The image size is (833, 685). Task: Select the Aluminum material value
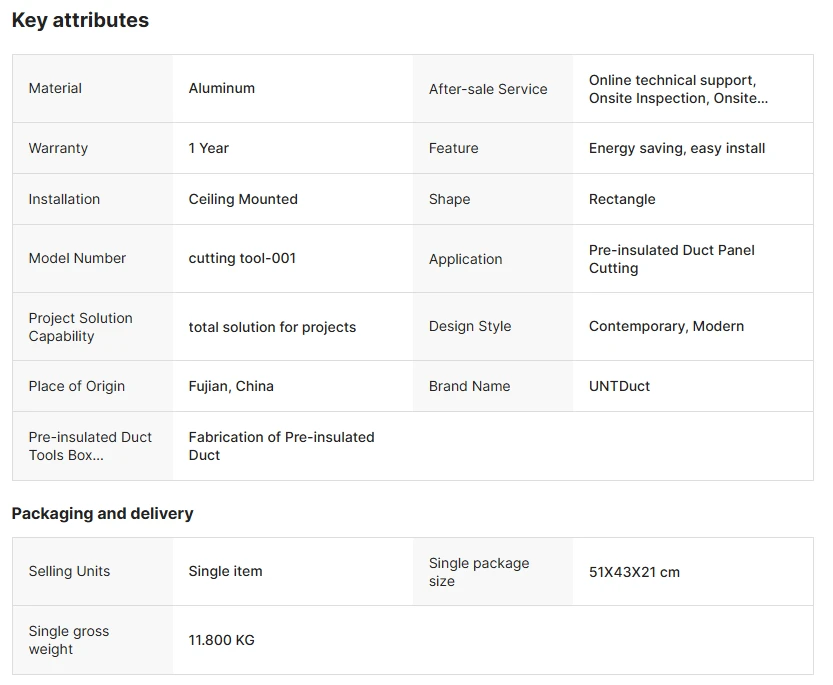(222, 88)
